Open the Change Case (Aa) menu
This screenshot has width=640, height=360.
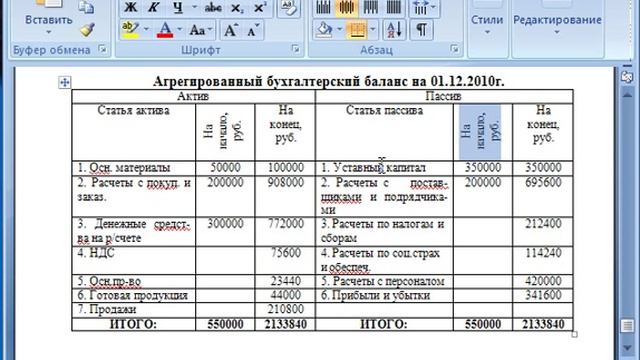pos(197,30)
